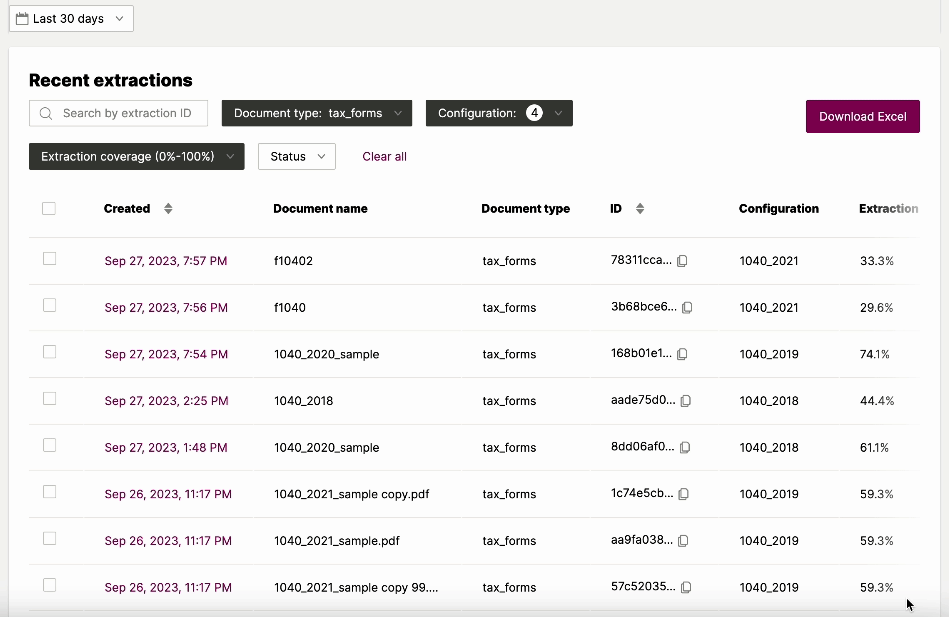This screenshot has width=949, height=617.
Task: Expand the Configuration filter dropdown
Action: pos(499,113)
